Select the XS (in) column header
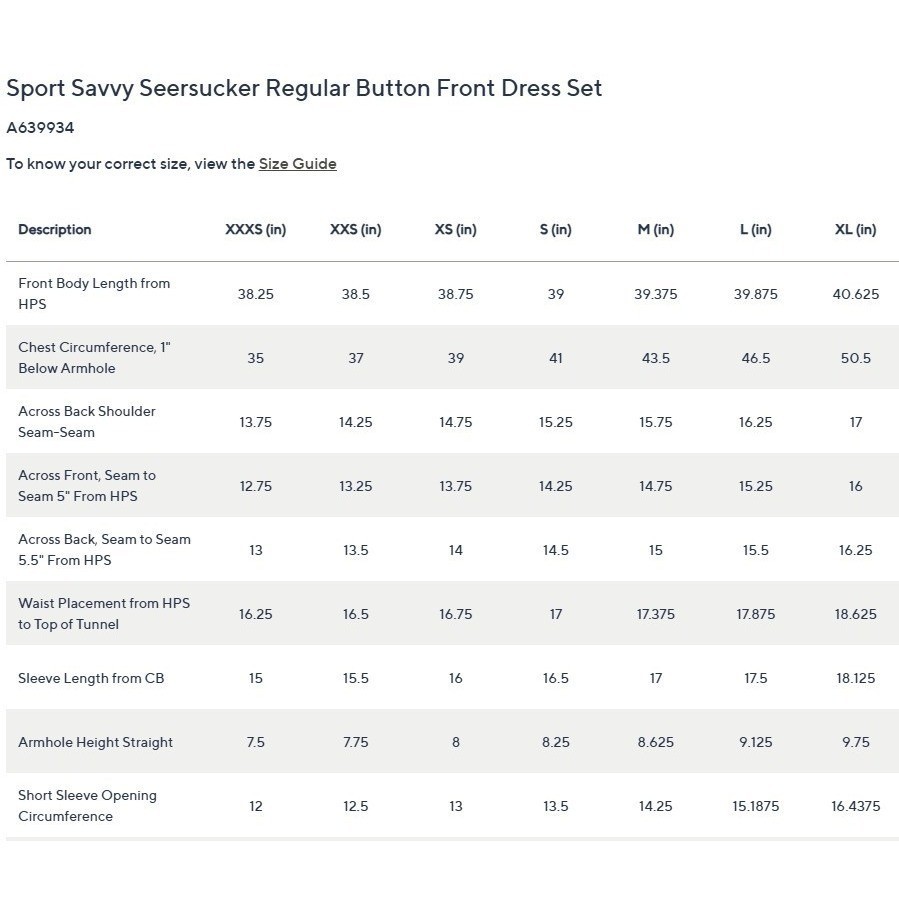 (455, 229)
